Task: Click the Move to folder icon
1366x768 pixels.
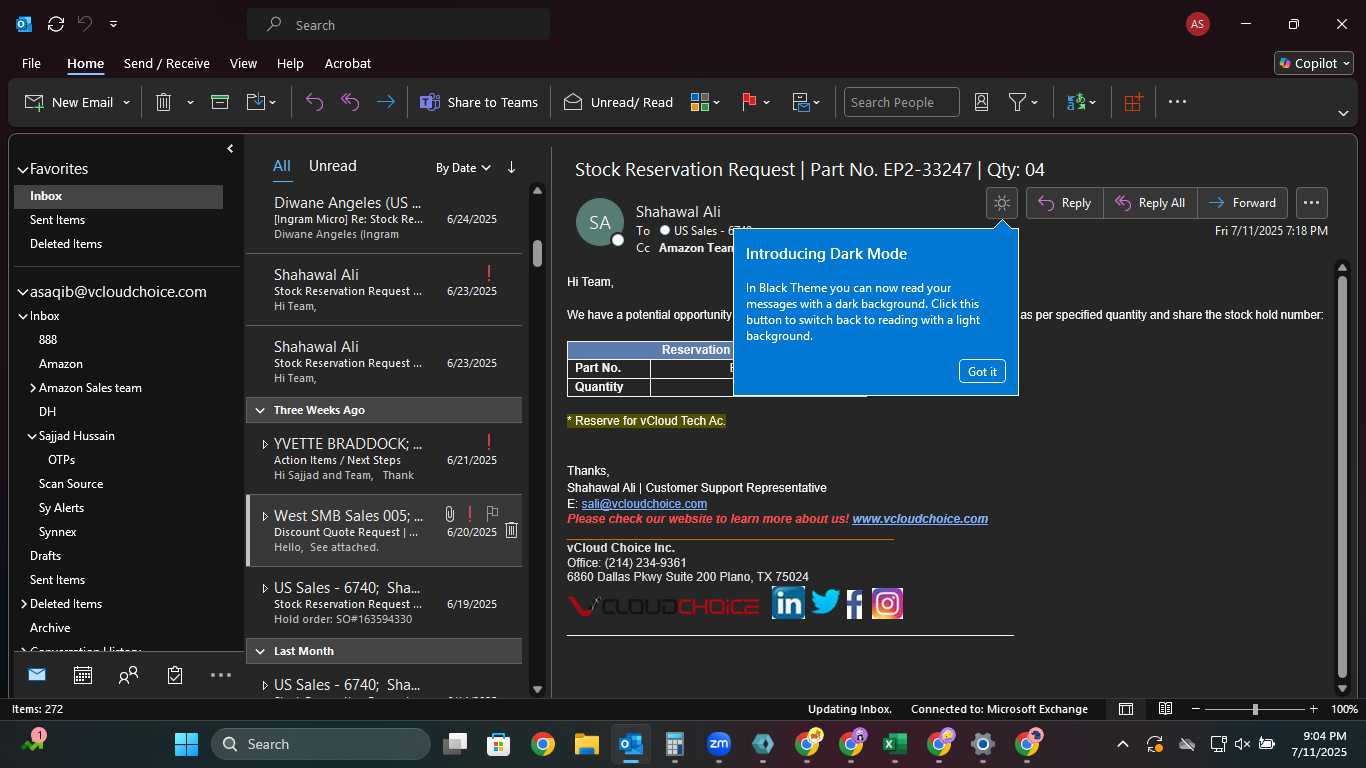Action: tap(255, 102)
